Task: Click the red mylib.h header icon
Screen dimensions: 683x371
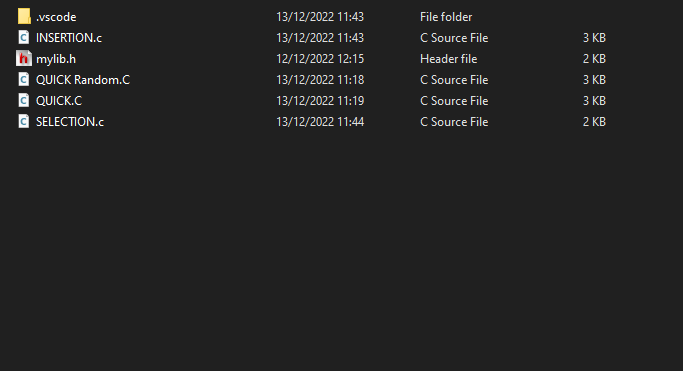Action: pyautogui.click(x=24, y=58)
